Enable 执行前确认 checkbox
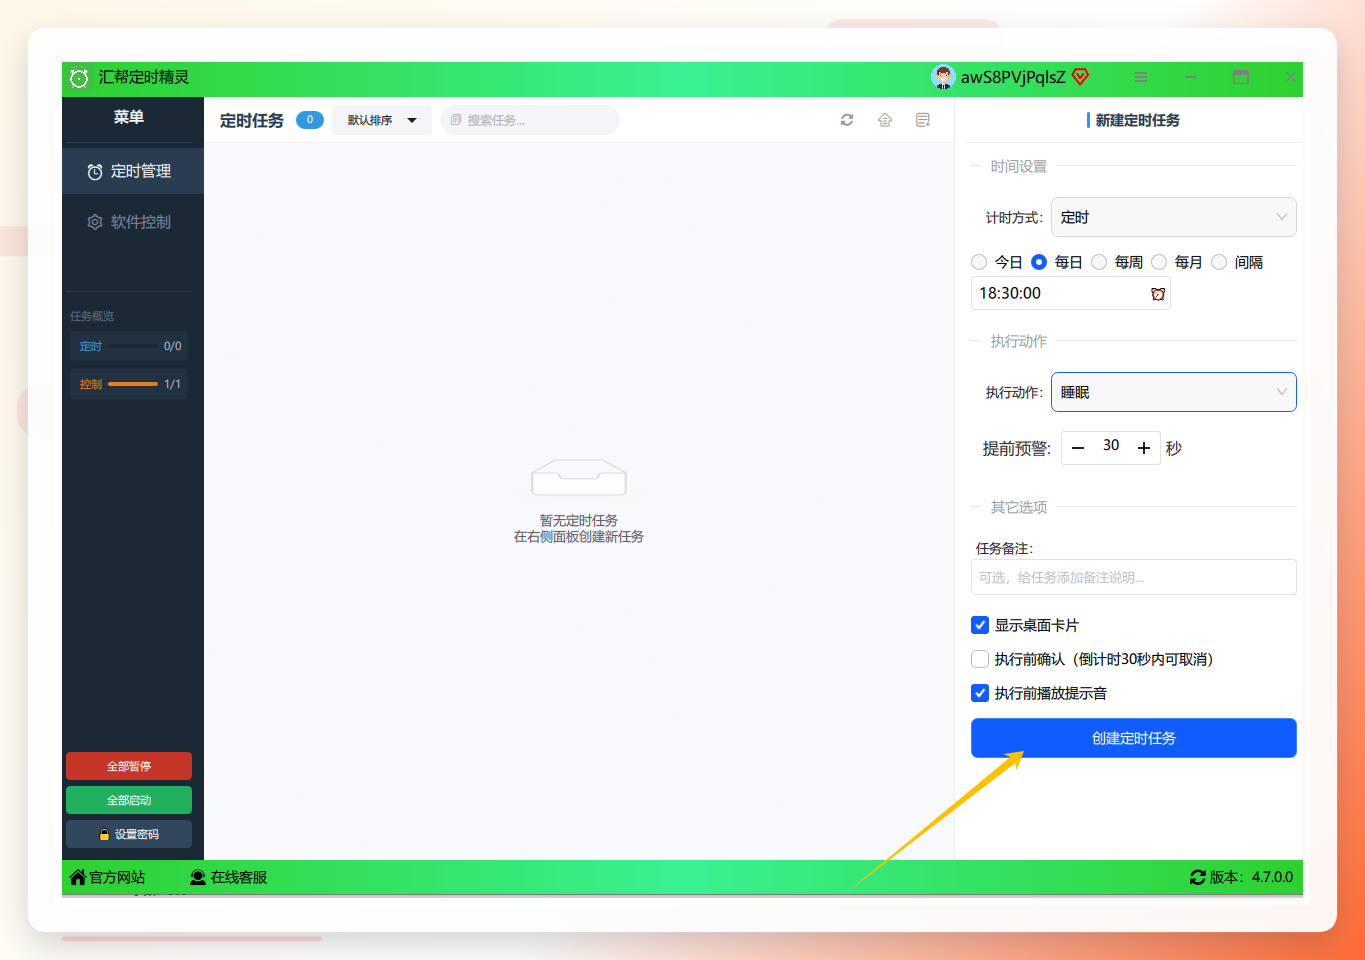 [980, 659]
